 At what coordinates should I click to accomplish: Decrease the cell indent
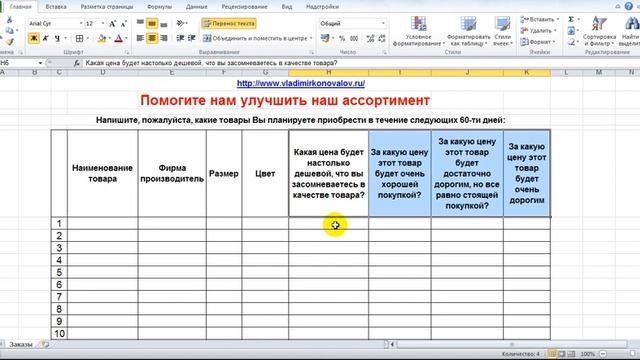(180, 38)
